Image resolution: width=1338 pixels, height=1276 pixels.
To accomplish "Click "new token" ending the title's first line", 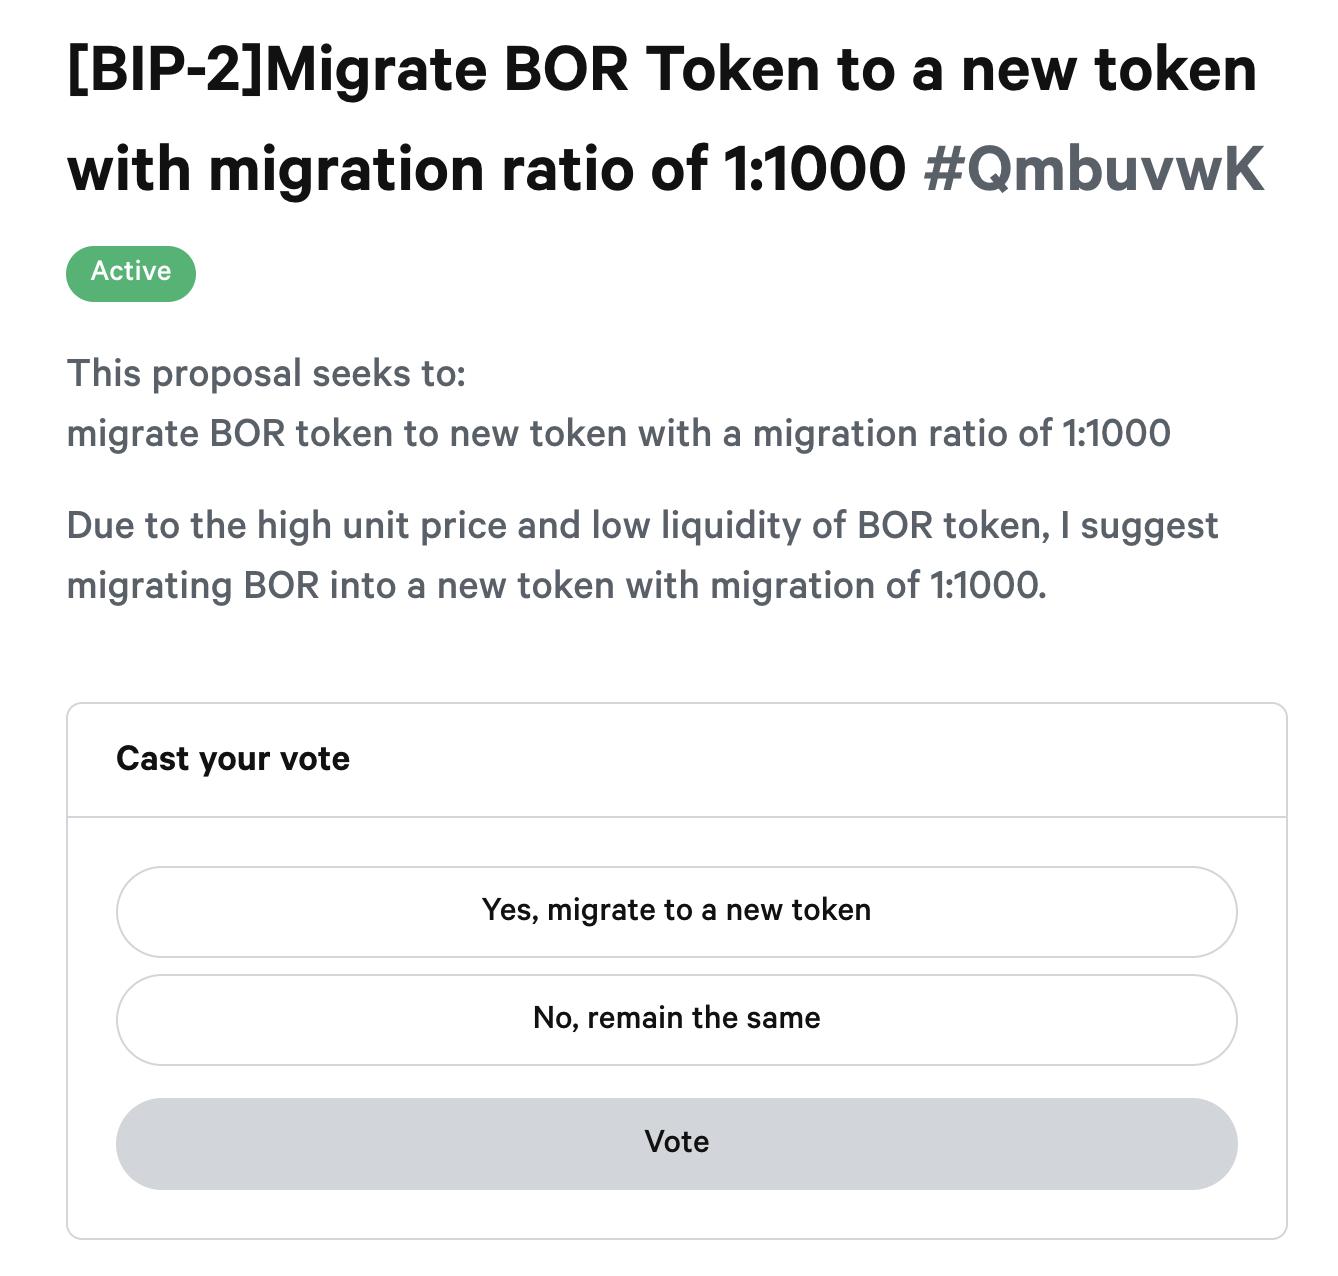I will [x=1108, y=70].
